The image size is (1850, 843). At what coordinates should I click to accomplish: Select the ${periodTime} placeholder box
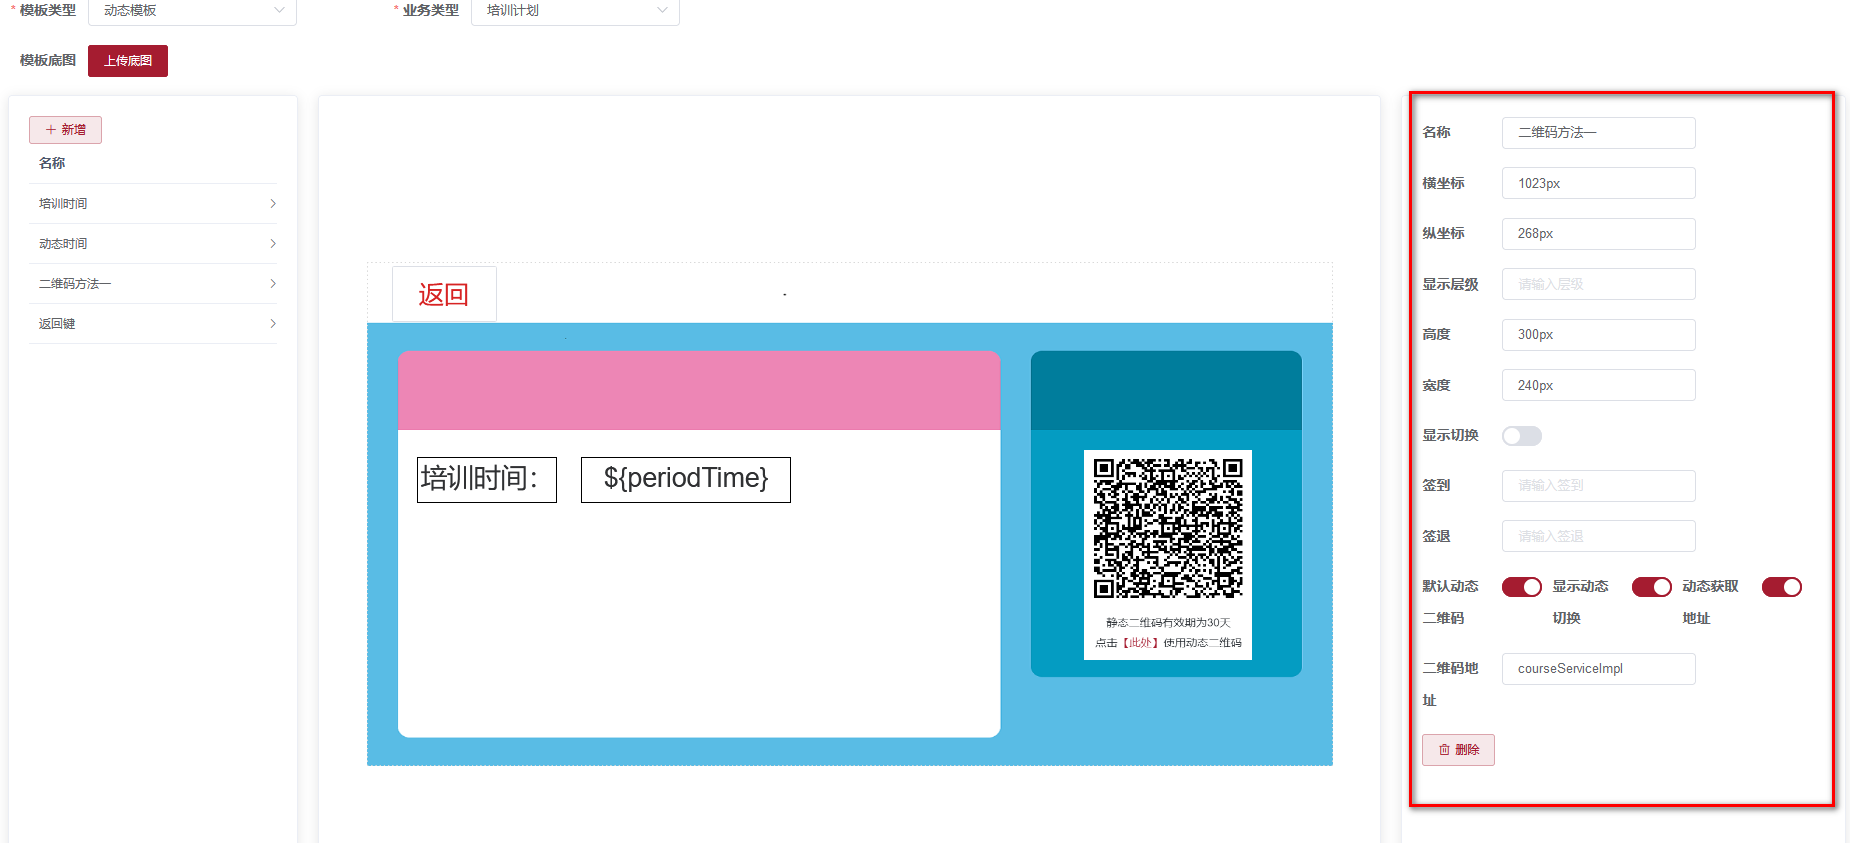click(686, 480)
